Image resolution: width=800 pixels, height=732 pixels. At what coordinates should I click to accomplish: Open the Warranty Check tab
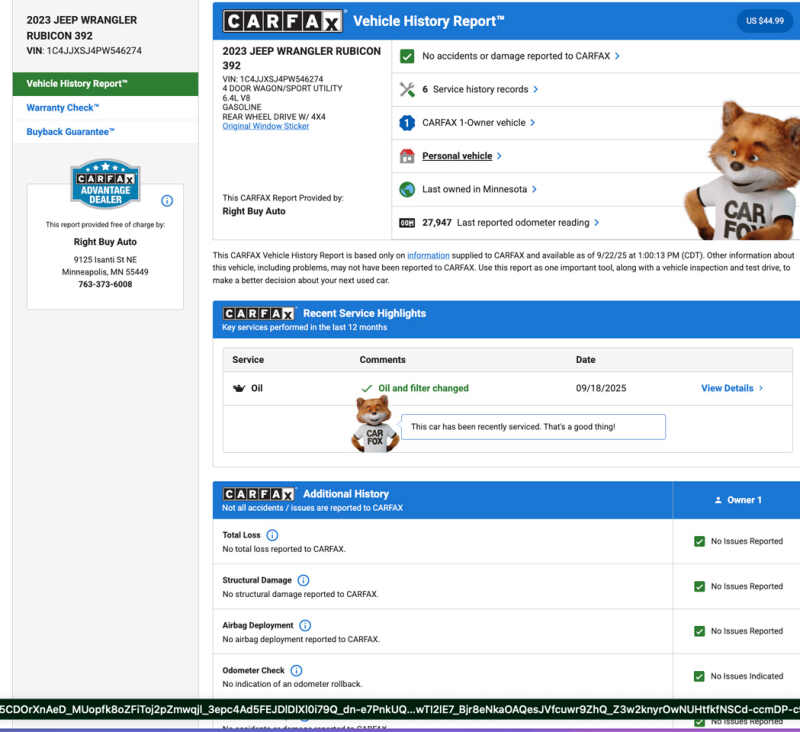pos(63,108)
